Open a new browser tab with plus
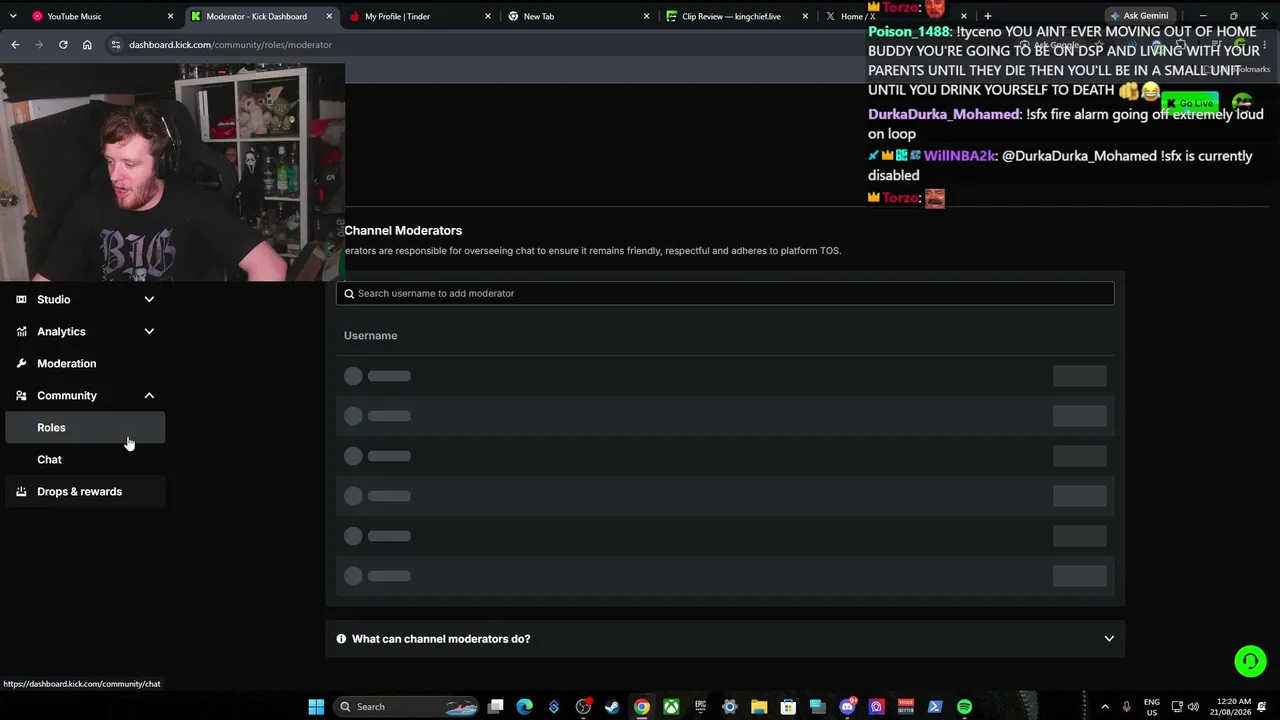 (988, 16)
